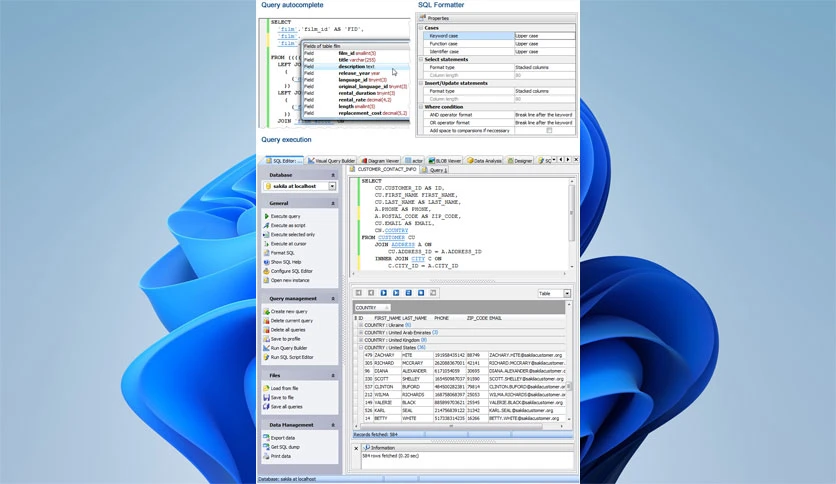836x484 pixels.
Task: Click the Delete all queries icon
Action: click(x=267, y=329)
